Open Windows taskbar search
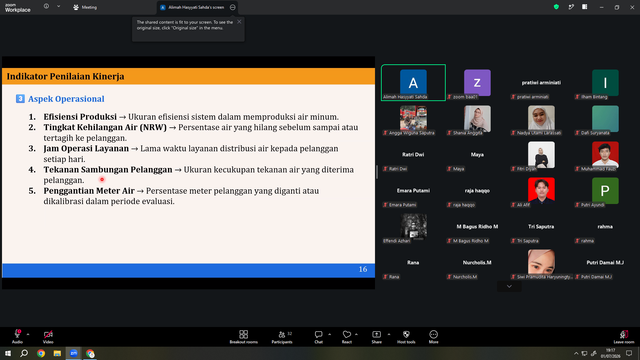 (24, 353)
